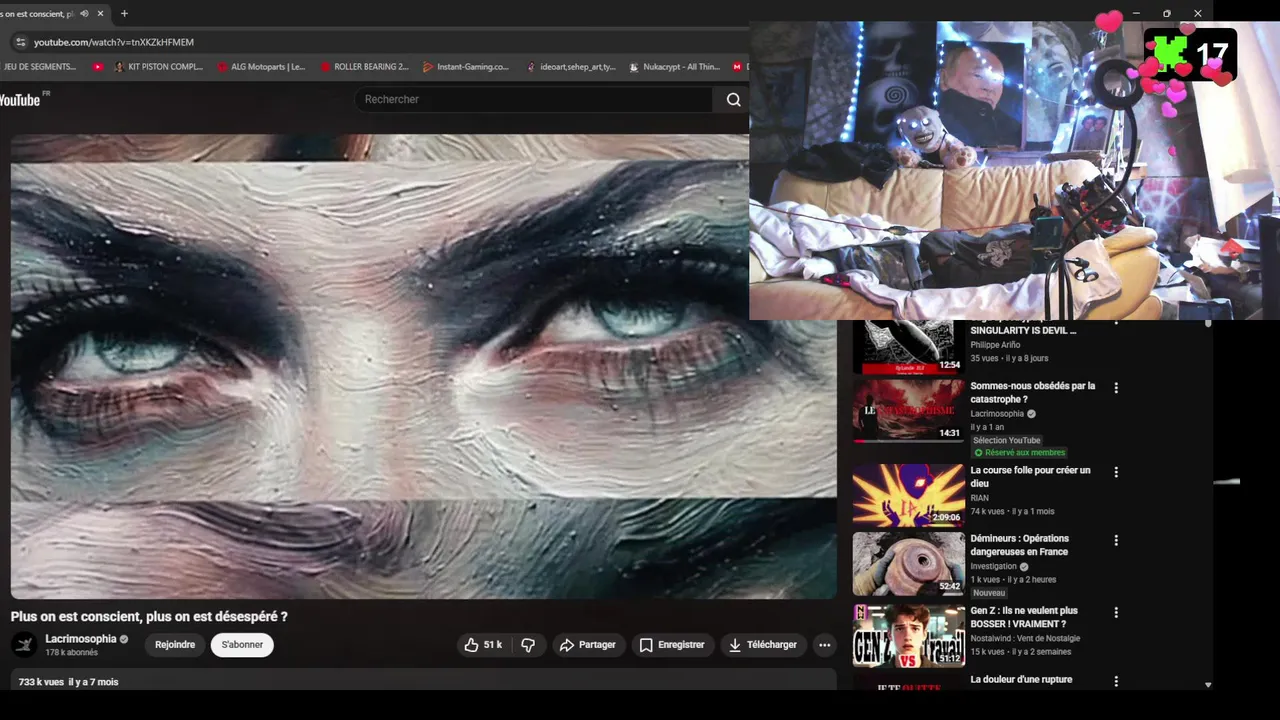
Task: Click in the Rechercher search field
Action: pyautogui.click(x=534, y=99)
